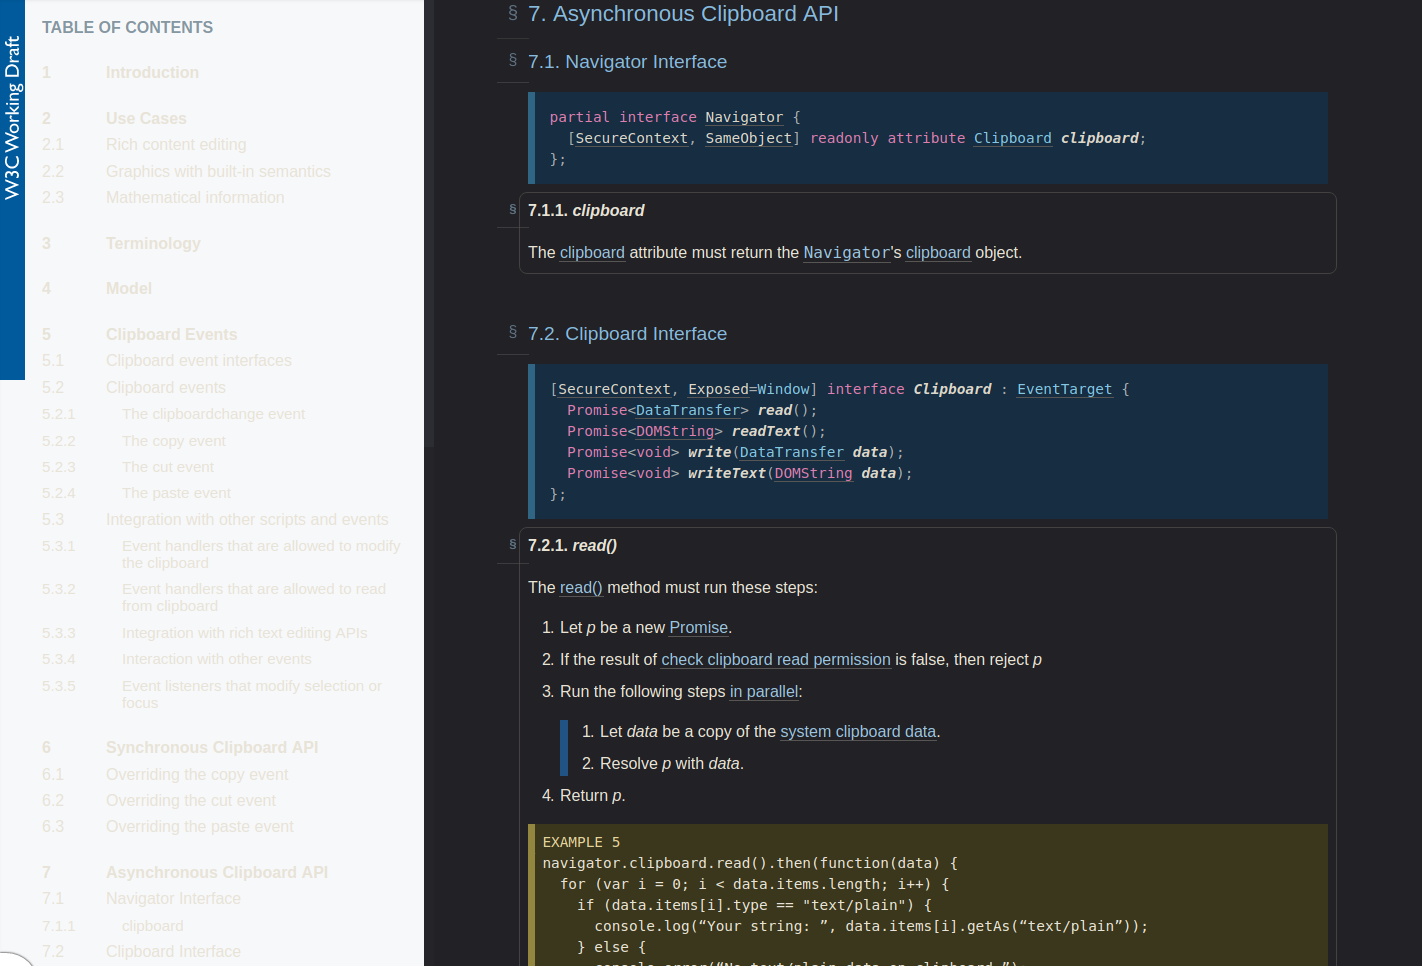Viewport: 1422px width, 966px height.
Task: Click the DOMString link in the readText signature
Action: click(x=675, y=431)
